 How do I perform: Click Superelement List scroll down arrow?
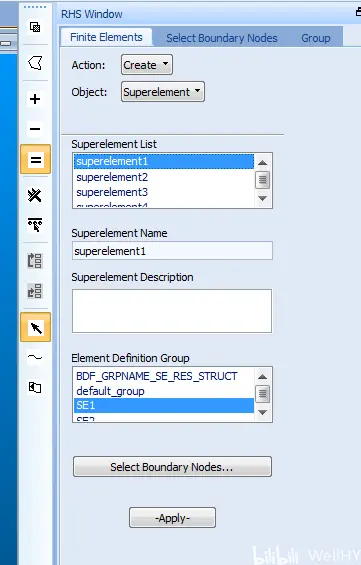pos(263,198)
